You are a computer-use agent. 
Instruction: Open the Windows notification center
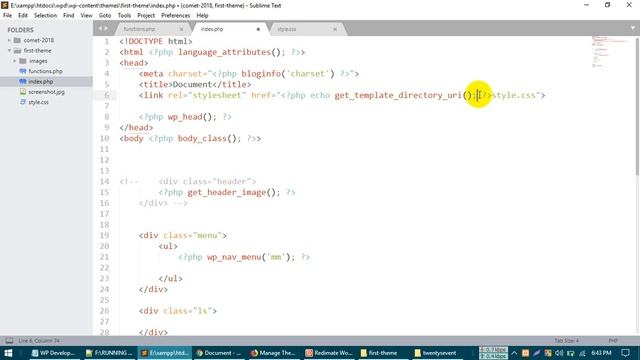[x=625, y=353]
